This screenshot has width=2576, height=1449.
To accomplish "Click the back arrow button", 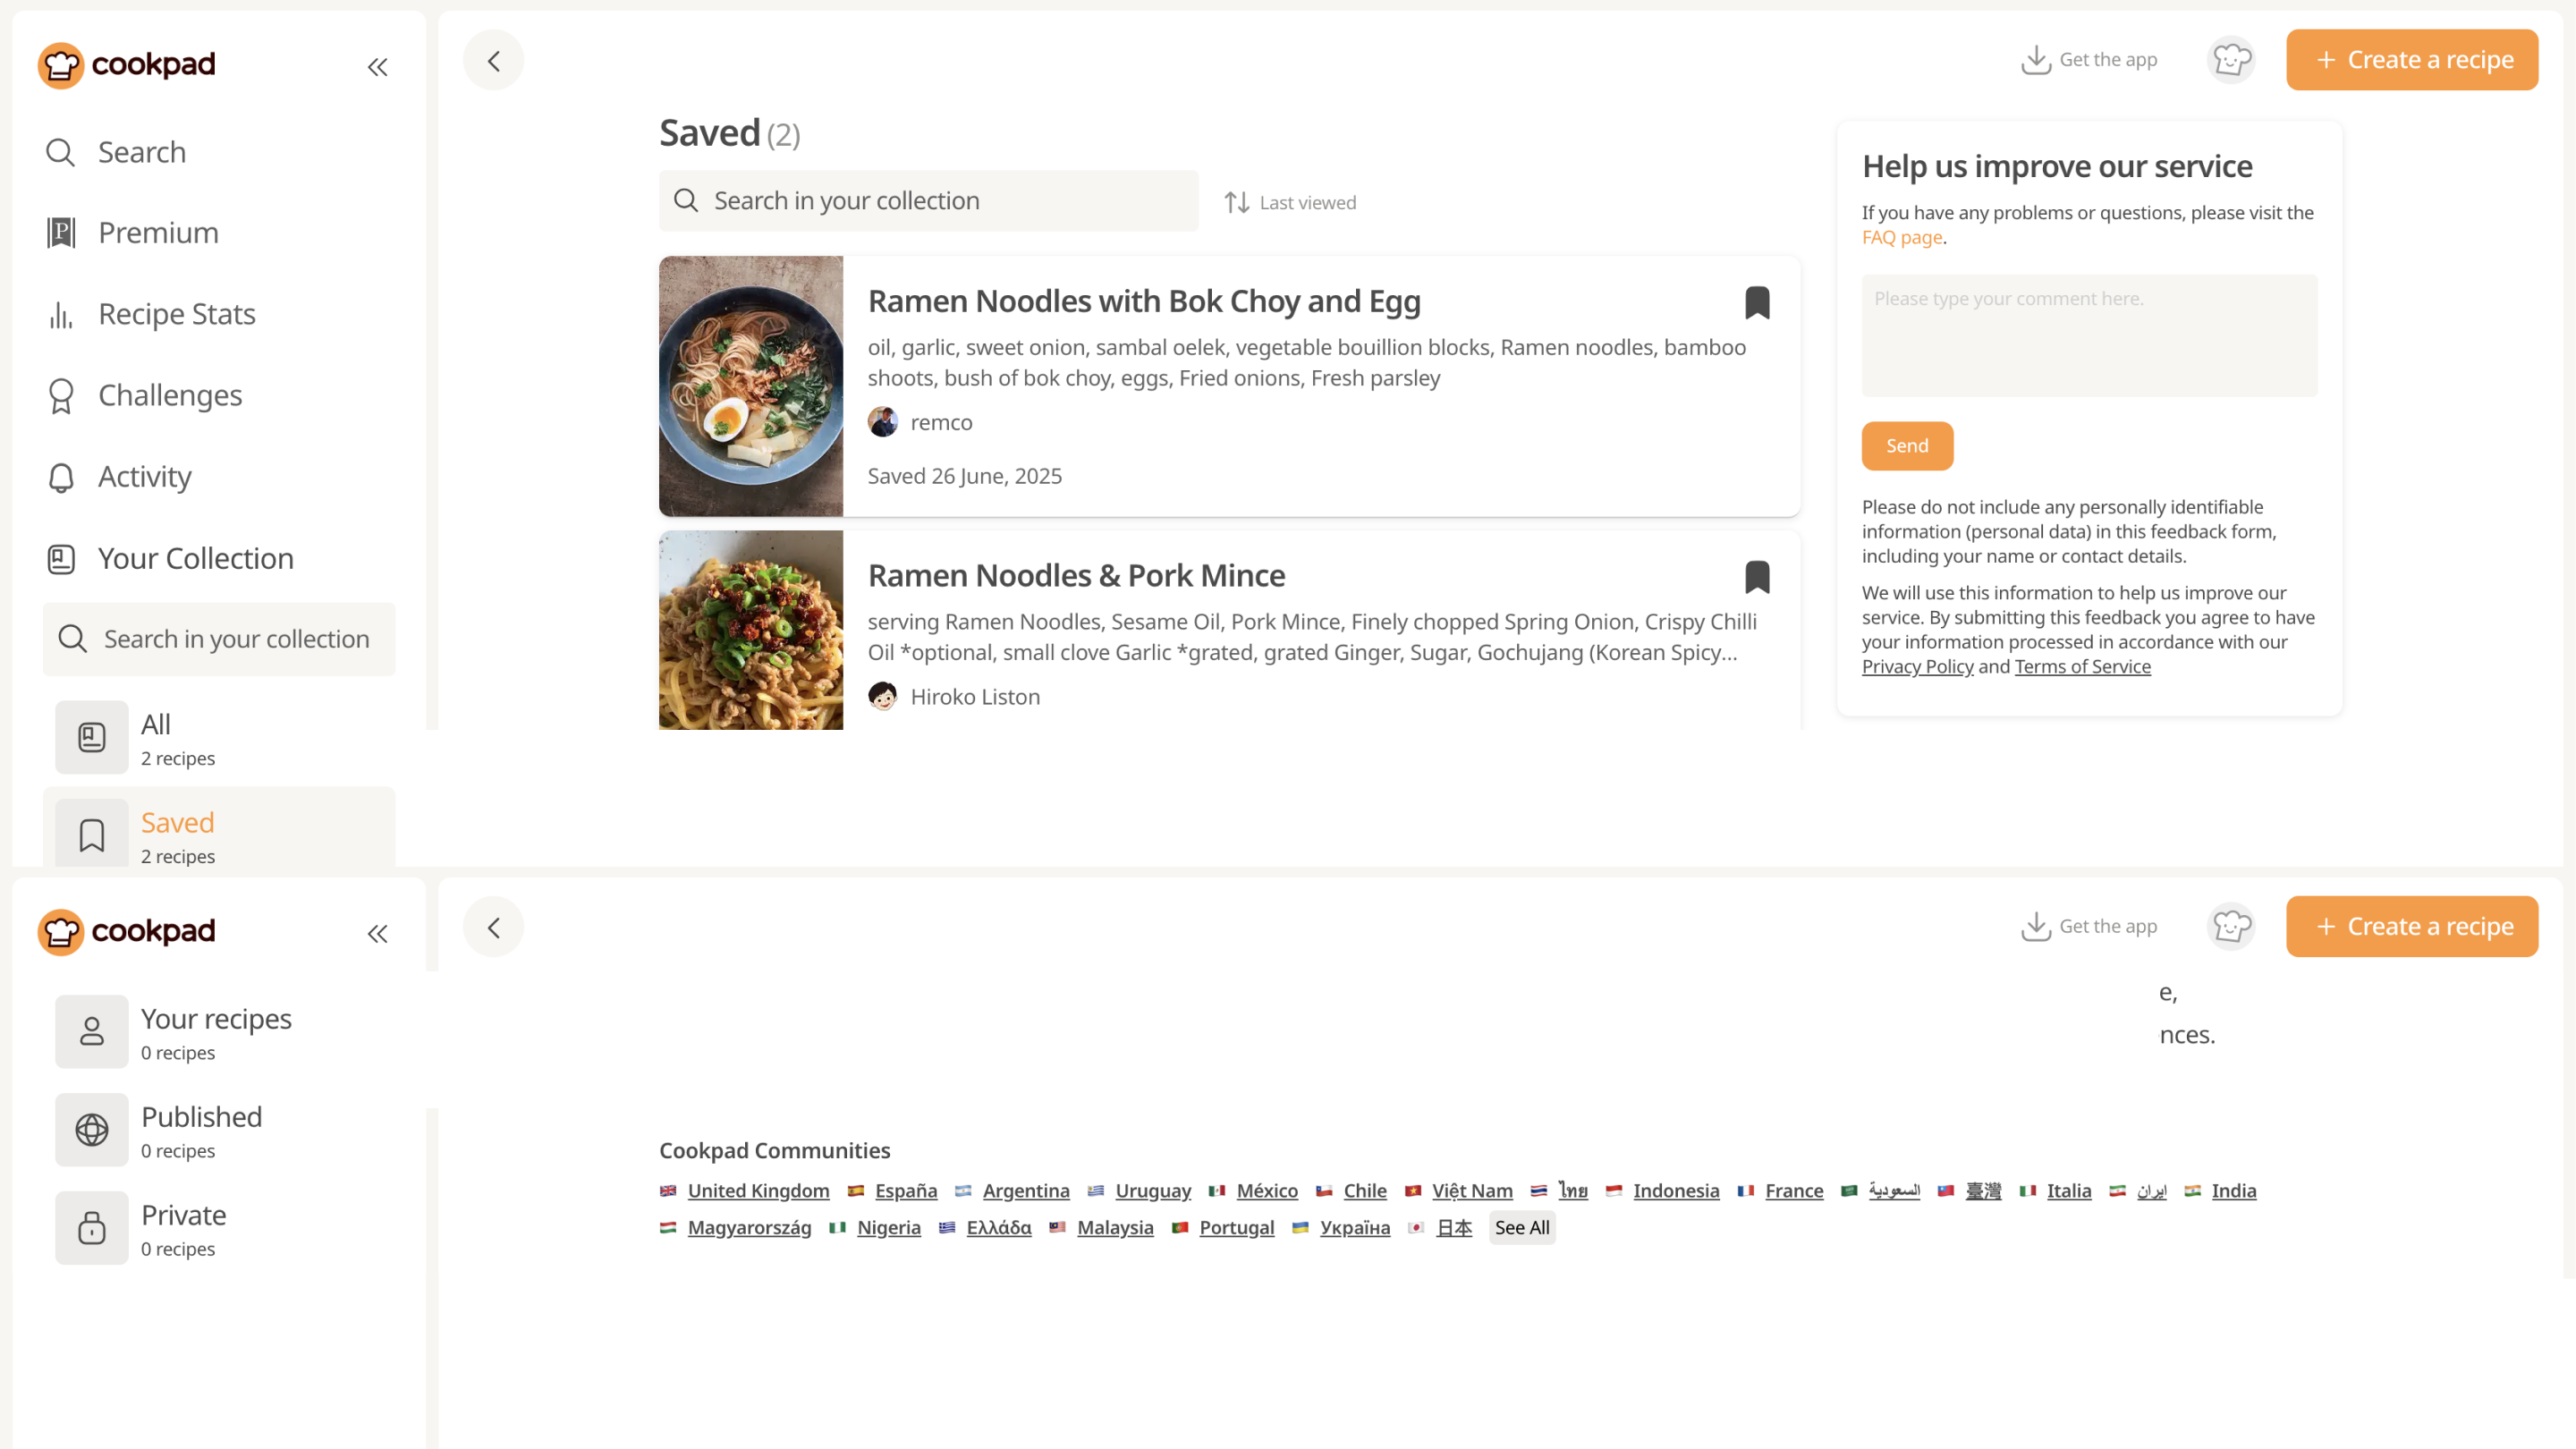I will pos(493,60).
